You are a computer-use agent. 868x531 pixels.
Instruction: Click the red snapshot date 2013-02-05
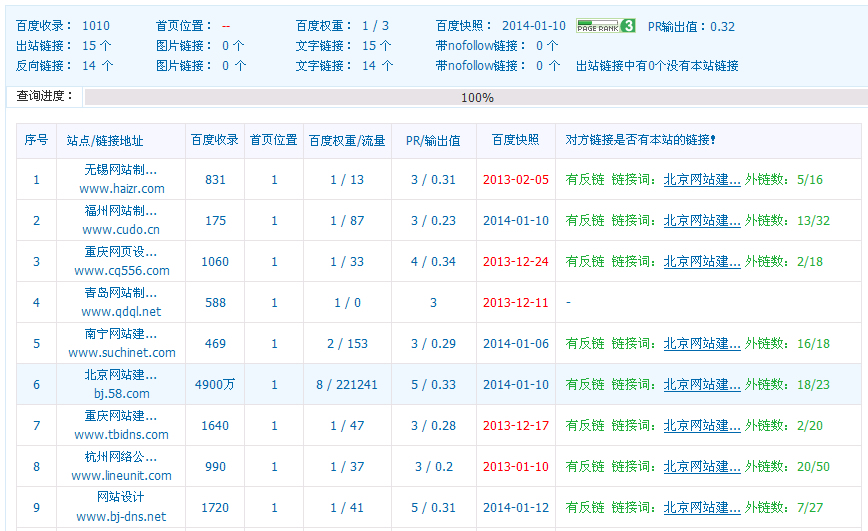point(516,180)
